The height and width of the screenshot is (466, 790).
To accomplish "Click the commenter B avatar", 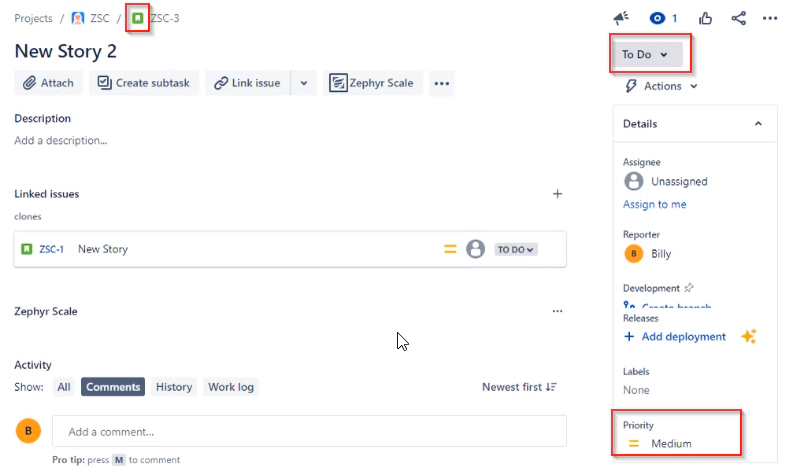I will click(x=28, y=431).
